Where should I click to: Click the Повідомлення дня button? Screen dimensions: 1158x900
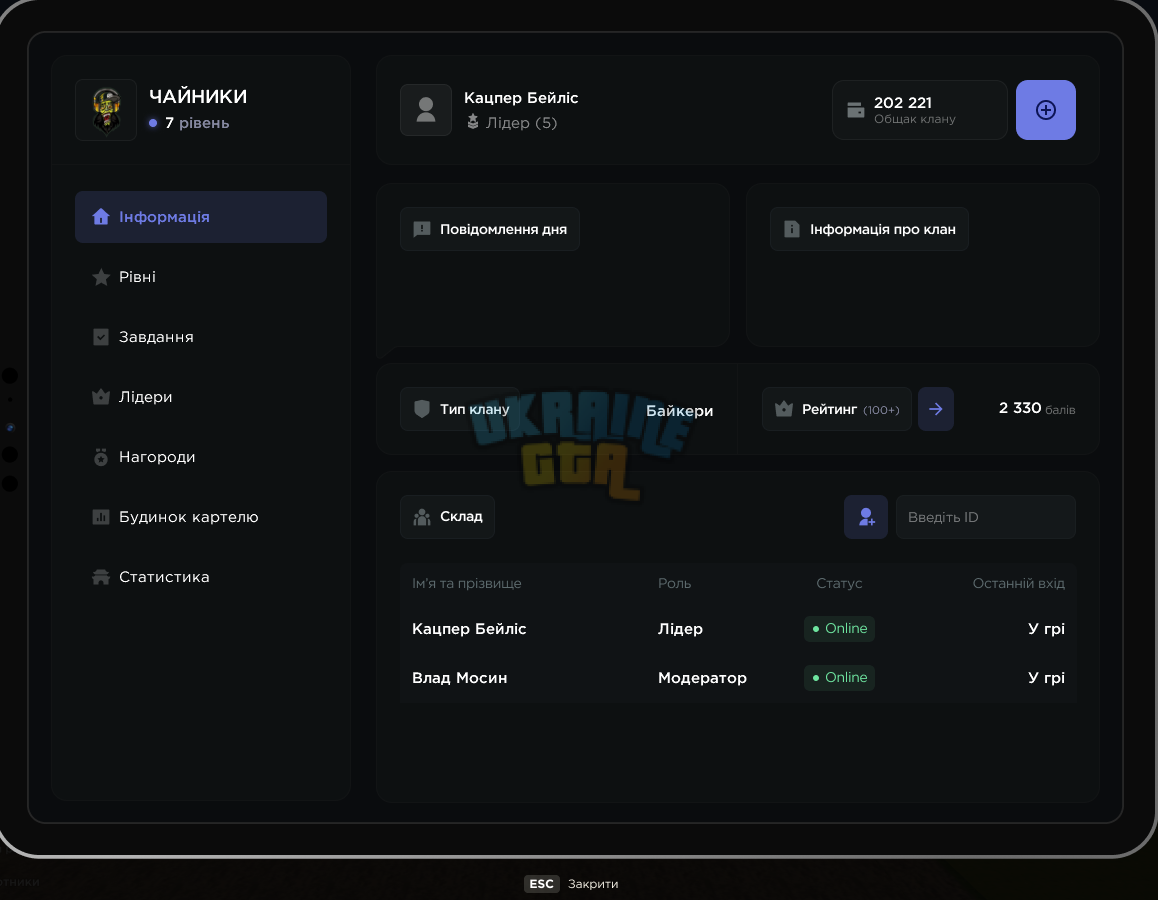[490, 229]
